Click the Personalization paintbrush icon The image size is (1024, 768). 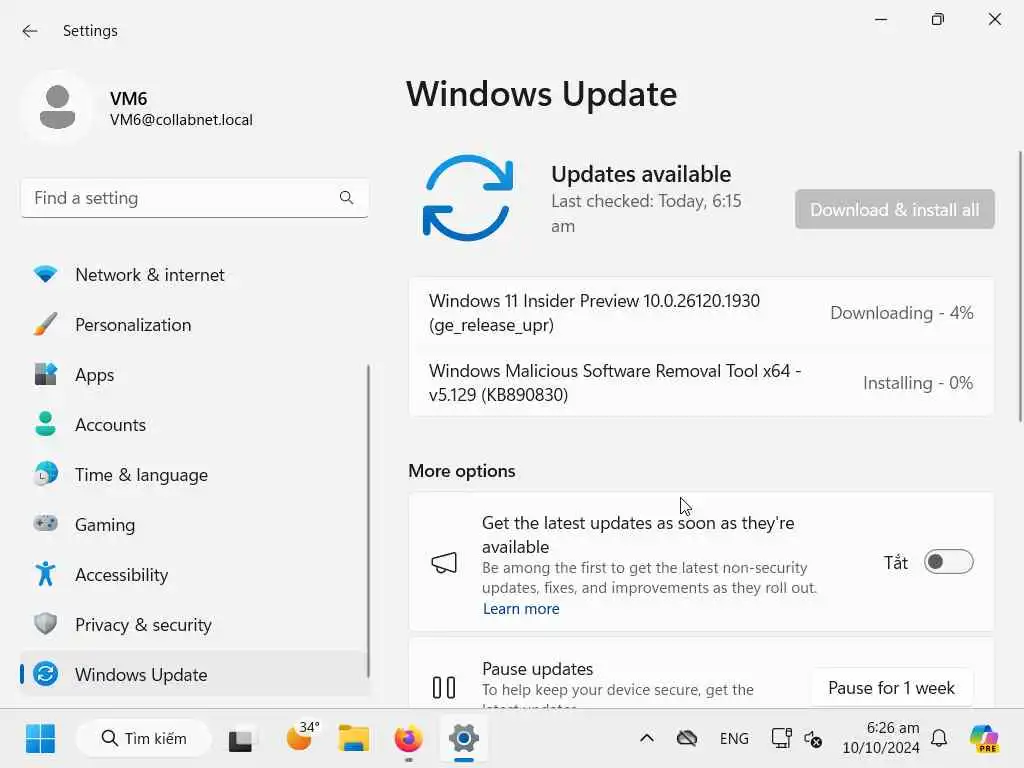(x=45, y=324)
